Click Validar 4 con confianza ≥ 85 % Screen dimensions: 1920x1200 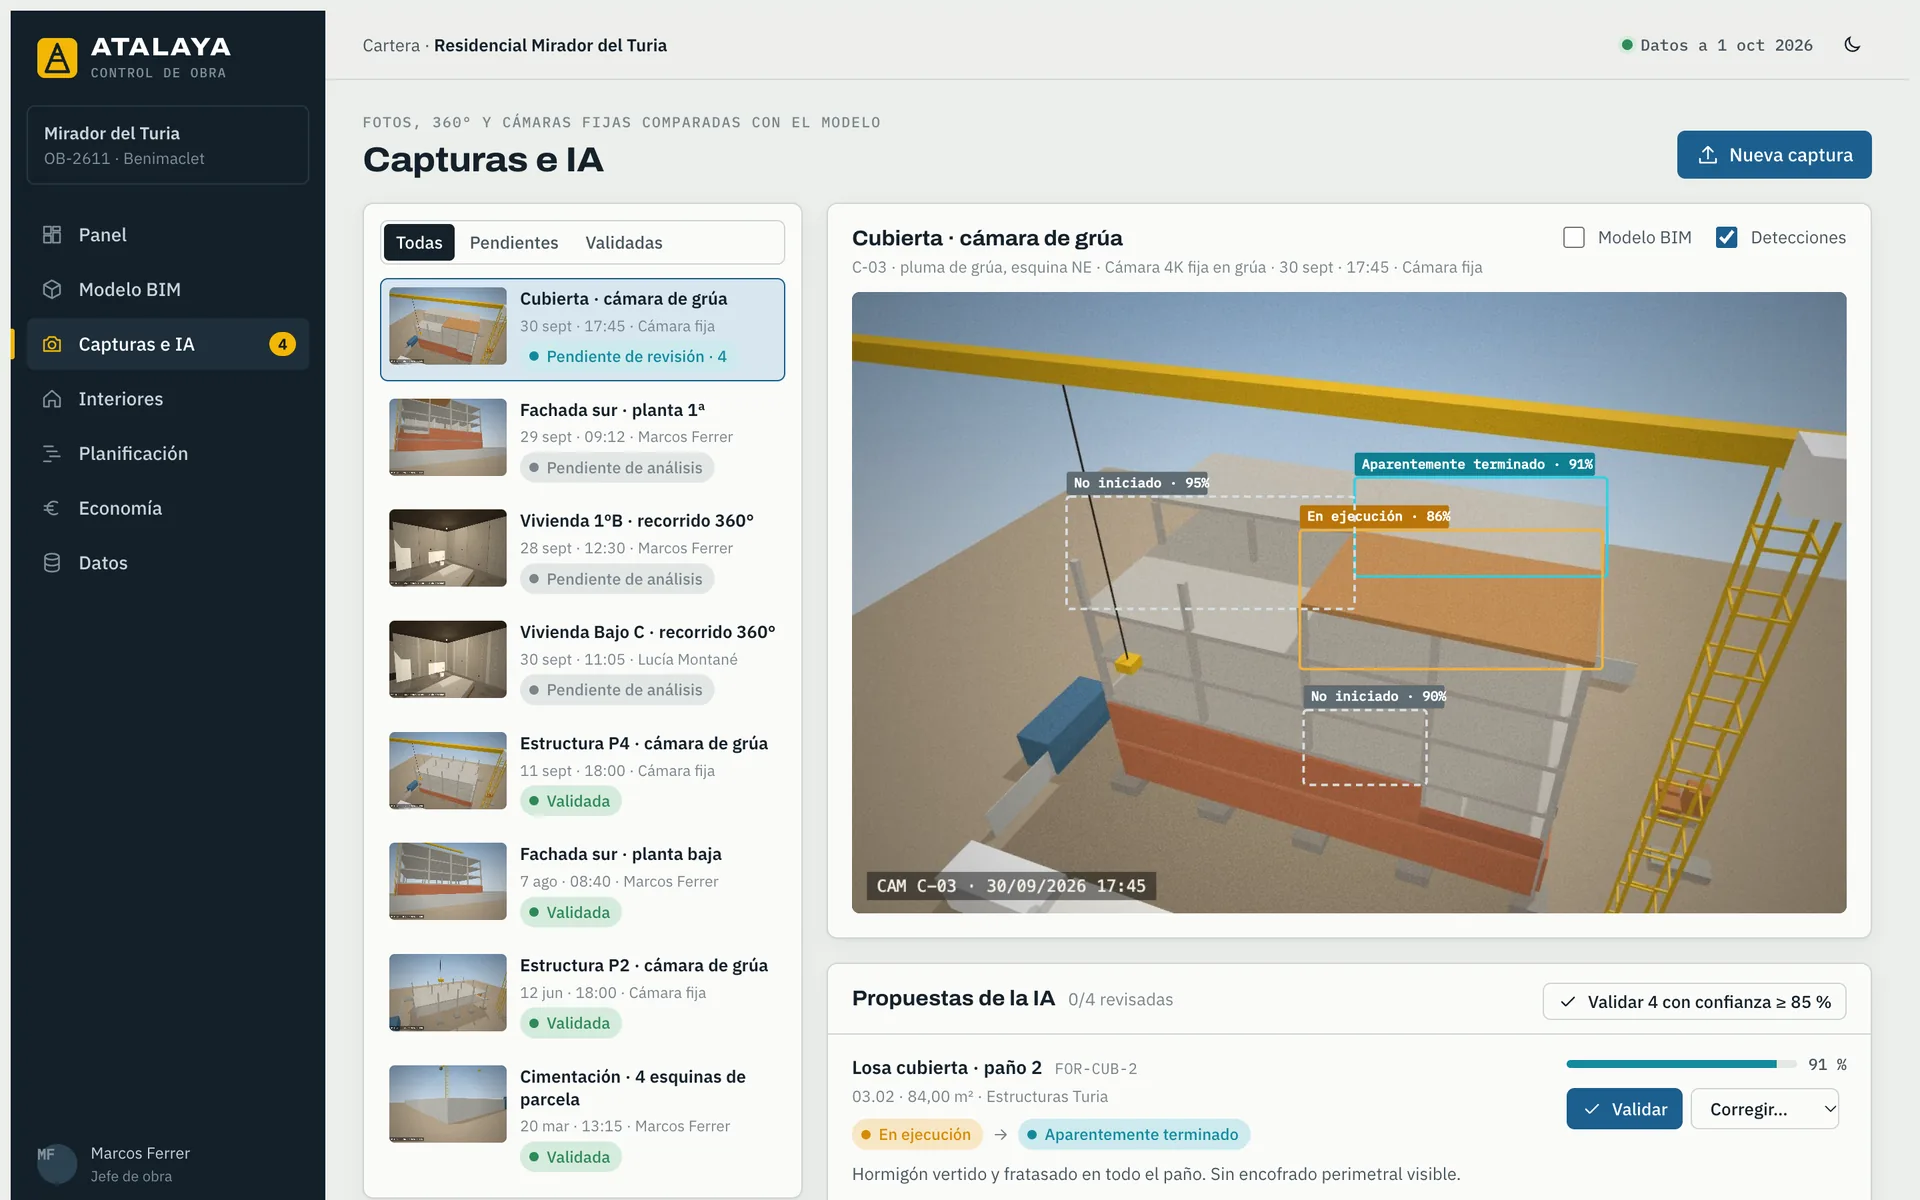pos(1694,1002)
